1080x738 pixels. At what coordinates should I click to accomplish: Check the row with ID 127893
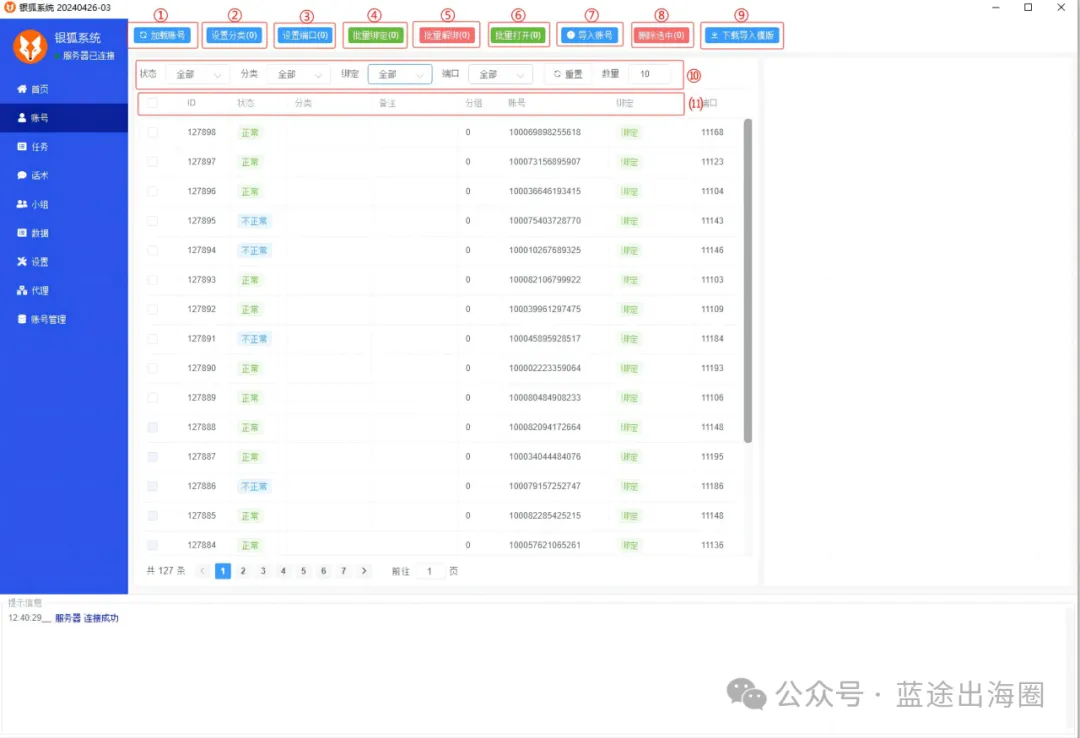152,280
